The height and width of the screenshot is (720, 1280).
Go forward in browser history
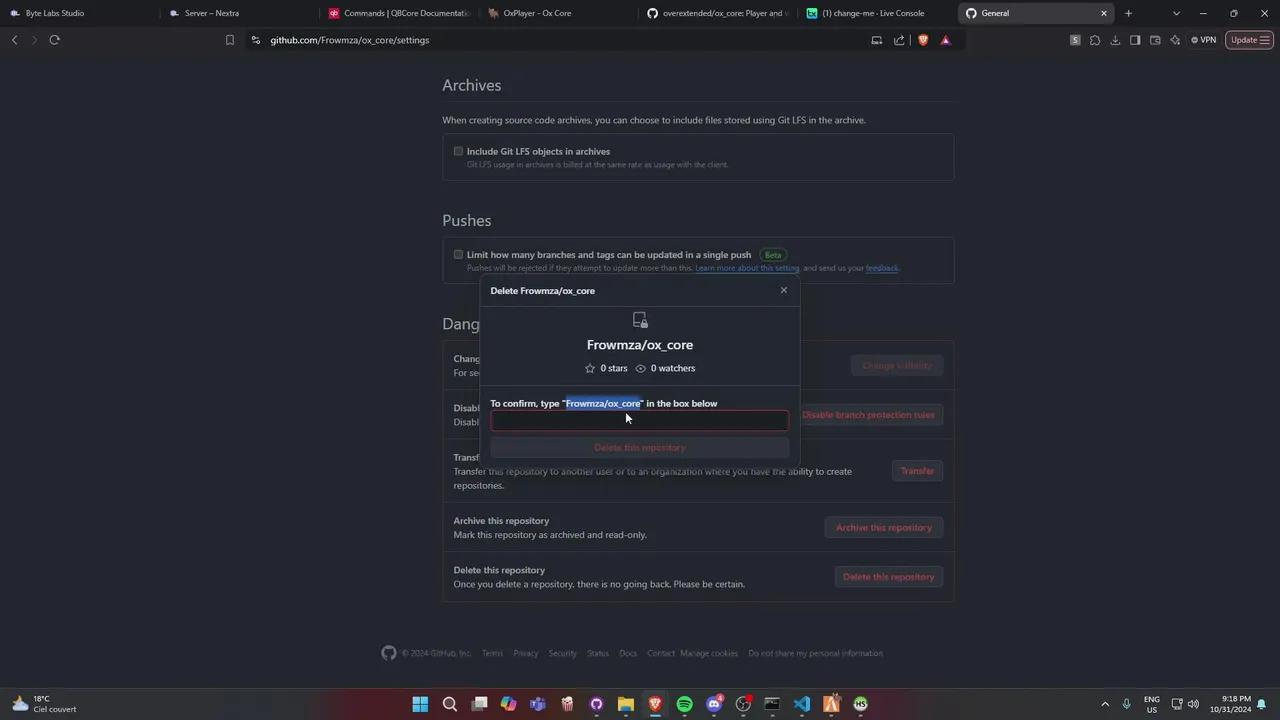[x=34, y=40]
